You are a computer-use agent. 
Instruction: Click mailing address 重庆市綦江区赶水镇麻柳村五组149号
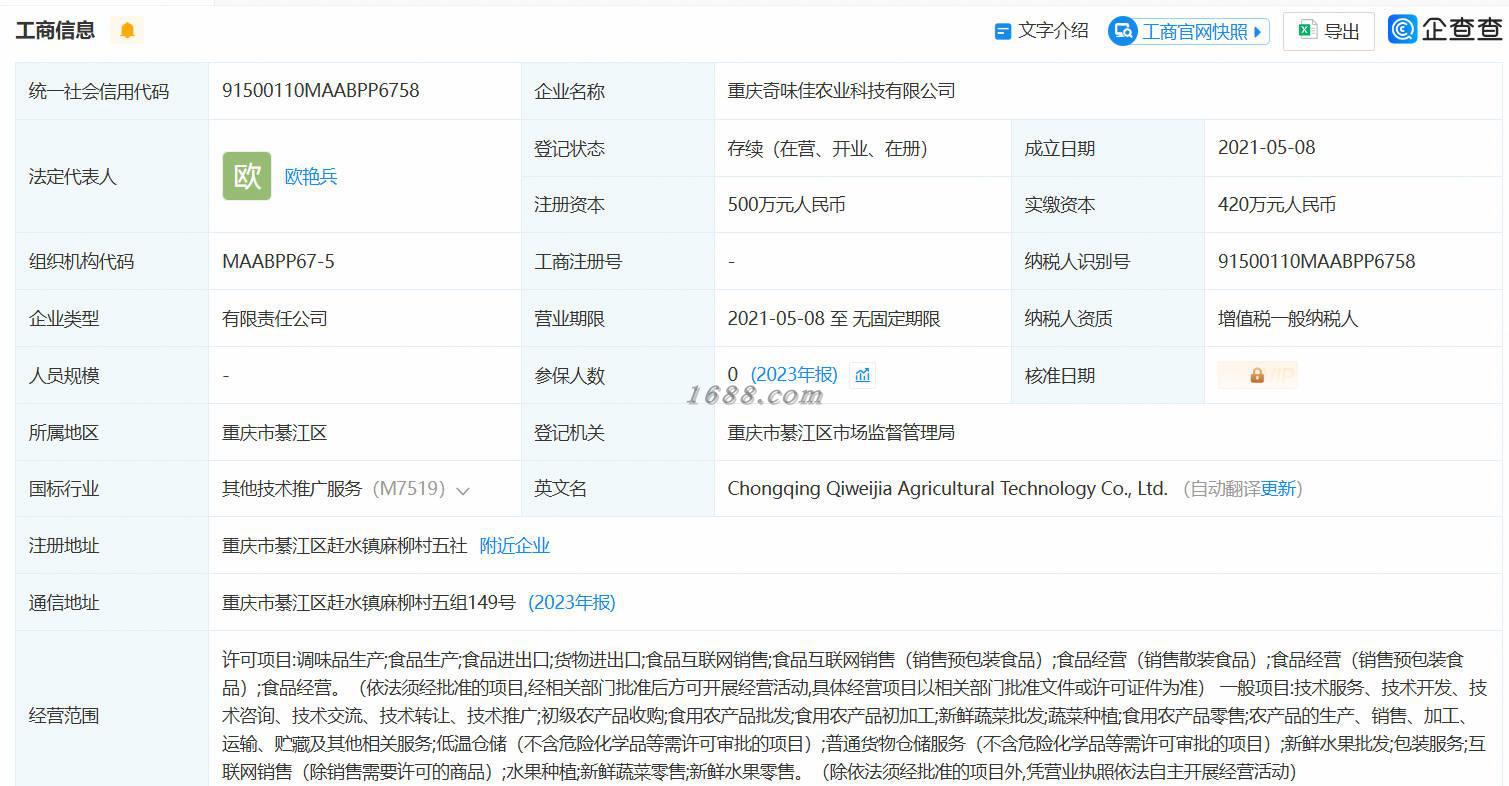(x=369, y=603)
